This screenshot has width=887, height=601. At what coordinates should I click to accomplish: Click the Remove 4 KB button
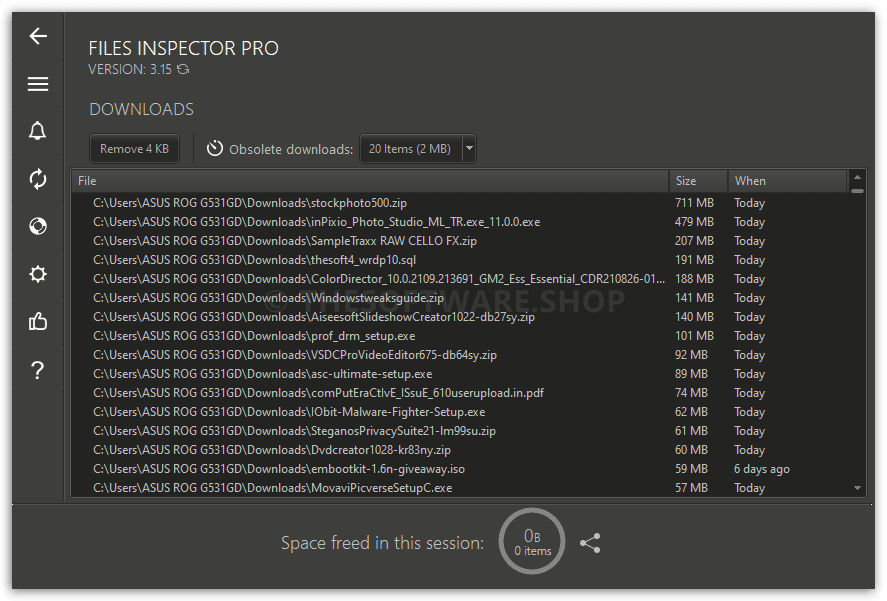point(134,149)
